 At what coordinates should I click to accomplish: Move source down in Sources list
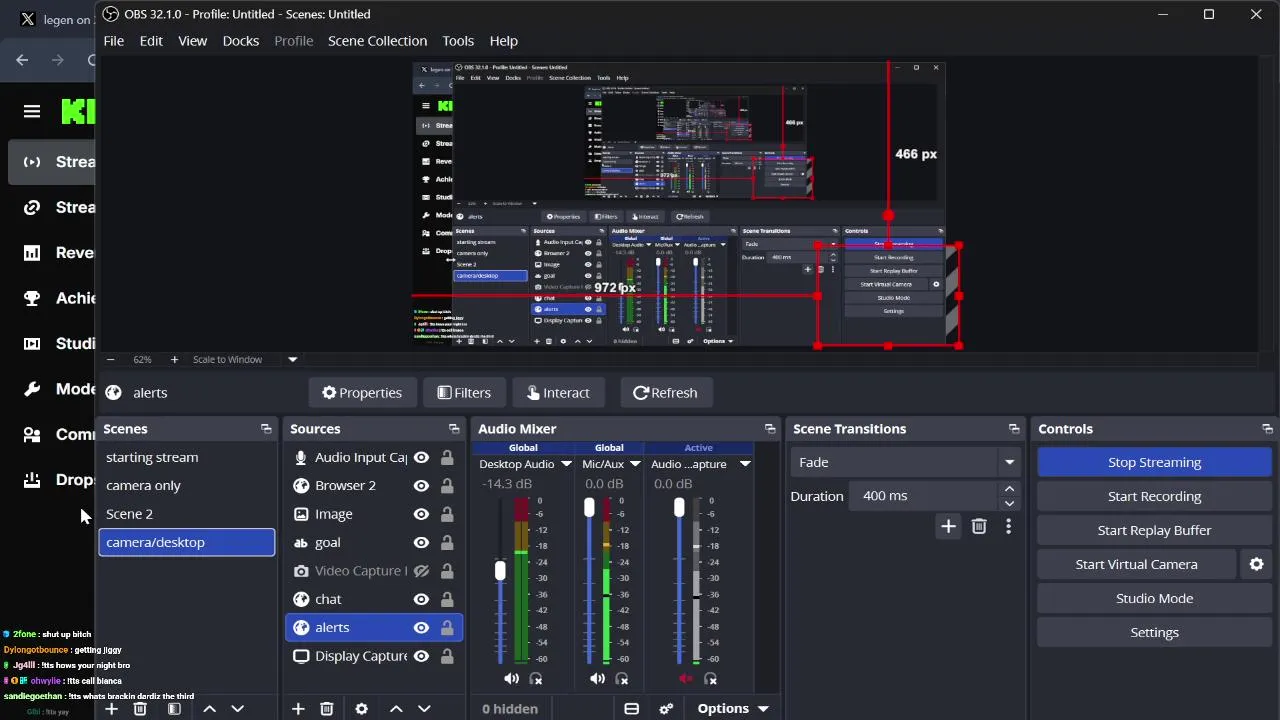[424, 708]
